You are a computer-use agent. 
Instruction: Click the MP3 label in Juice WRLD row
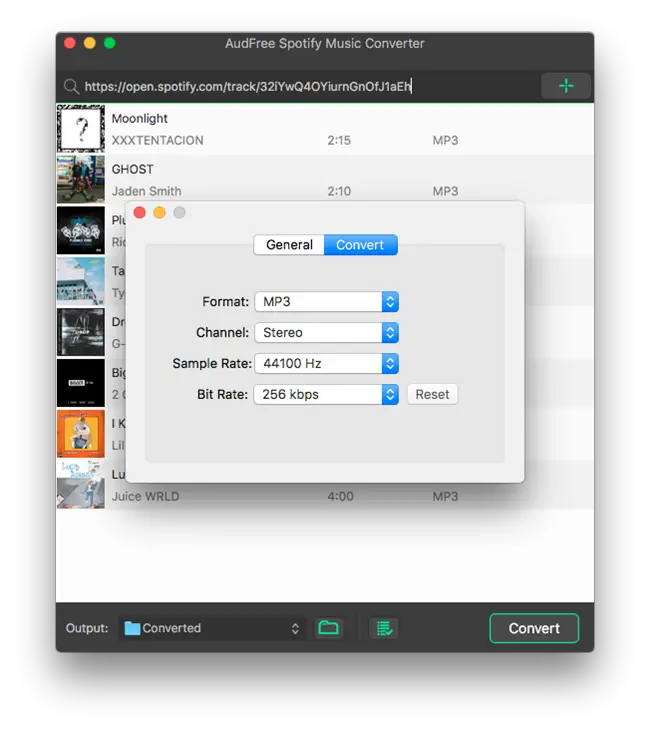pos(445,496)
